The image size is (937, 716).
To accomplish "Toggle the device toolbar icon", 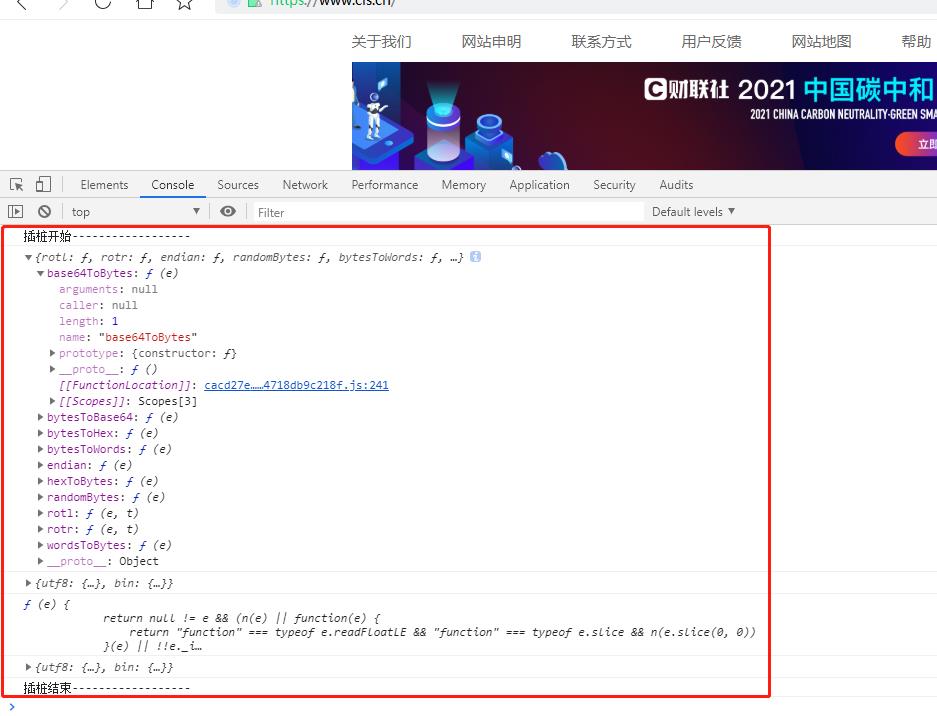I will pos(43,184).
